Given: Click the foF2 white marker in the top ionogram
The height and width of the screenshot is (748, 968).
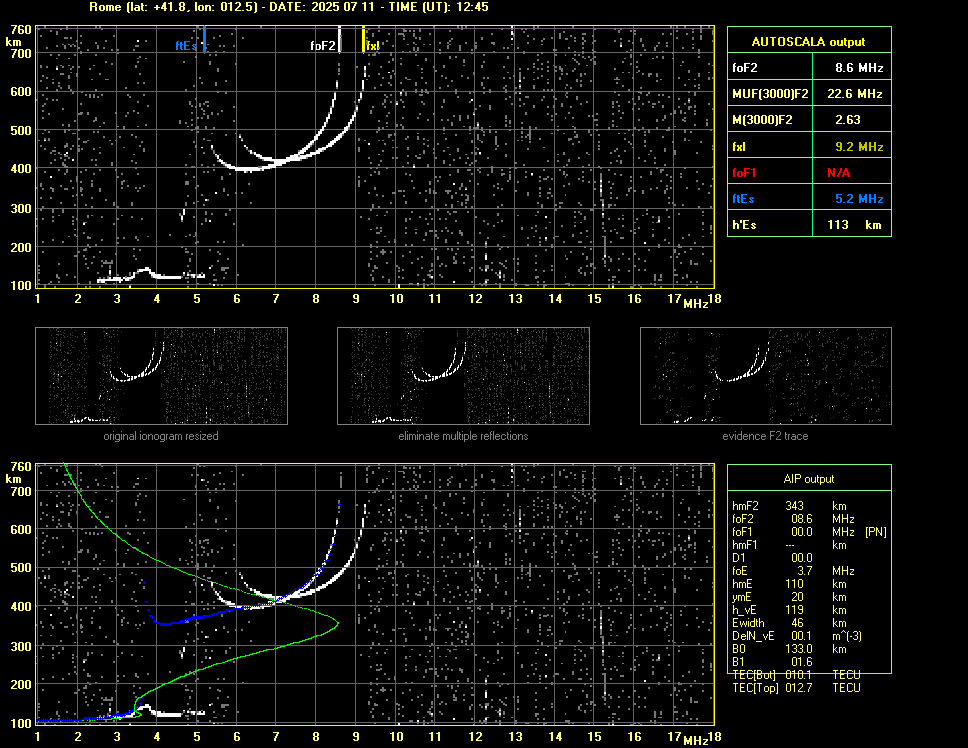Looking at the screenshot, I should coord(340,39).
